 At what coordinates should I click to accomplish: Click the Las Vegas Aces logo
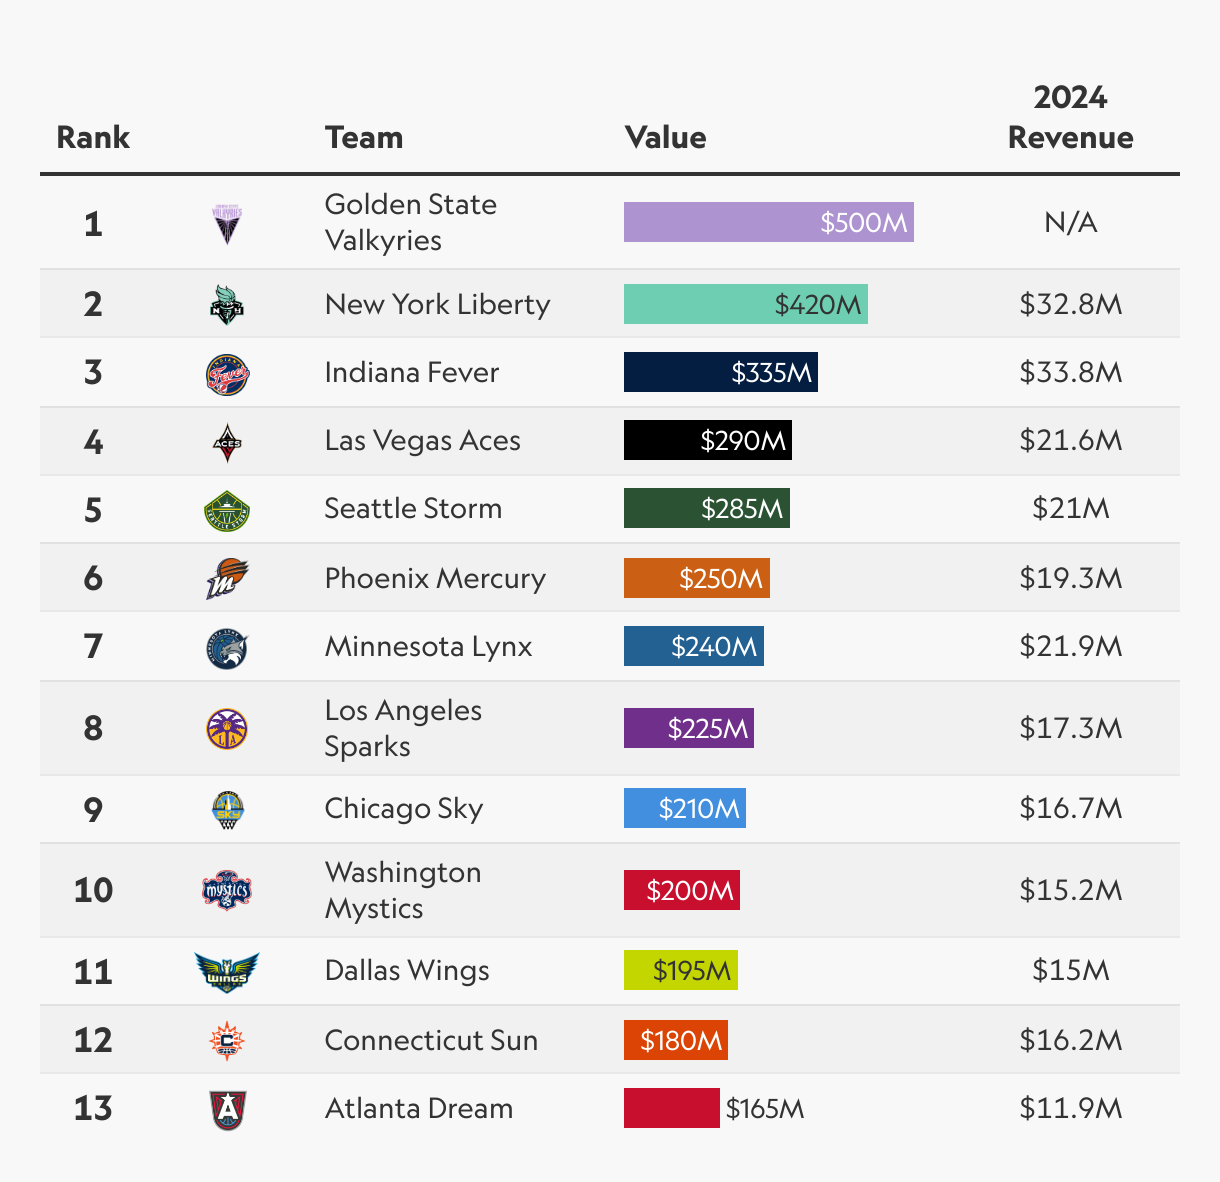227,442
